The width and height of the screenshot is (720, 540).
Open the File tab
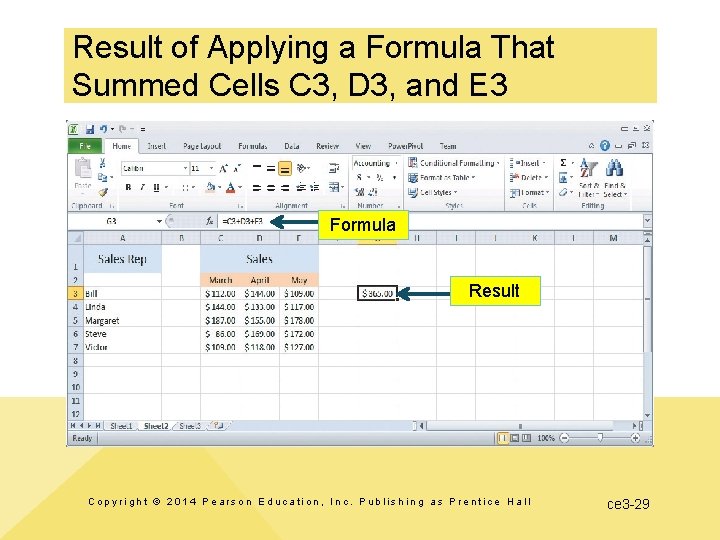[x=84, y=146]
